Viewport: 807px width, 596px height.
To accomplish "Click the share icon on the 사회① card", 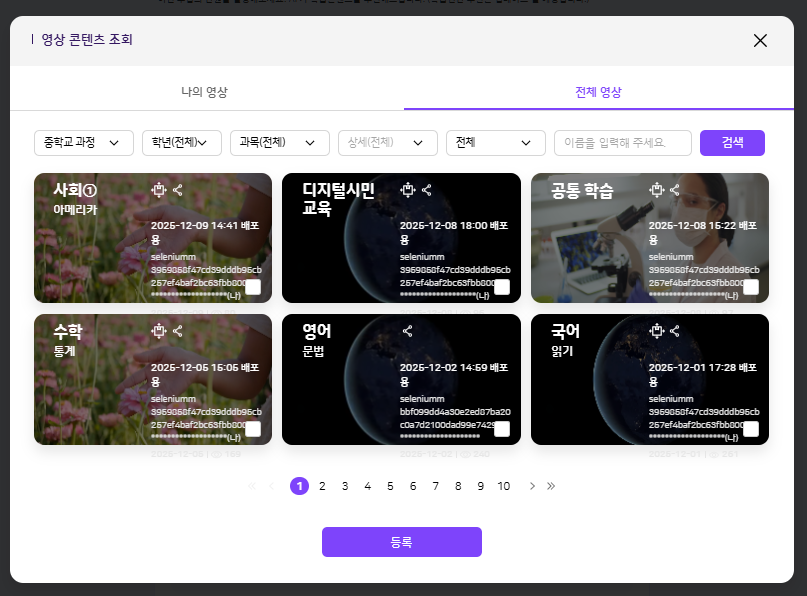I will click(x=178, y=189).
